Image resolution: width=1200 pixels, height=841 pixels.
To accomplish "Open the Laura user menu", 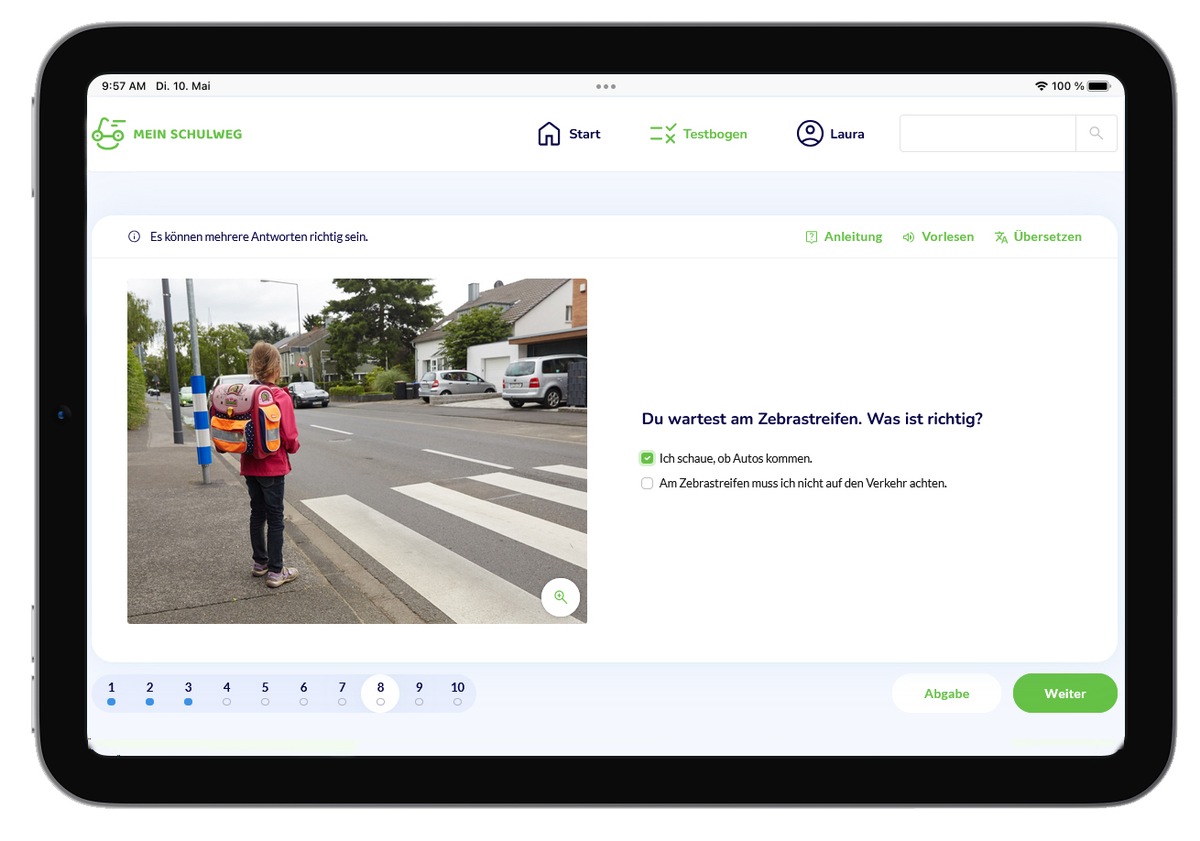I will (x=830, y=134).
